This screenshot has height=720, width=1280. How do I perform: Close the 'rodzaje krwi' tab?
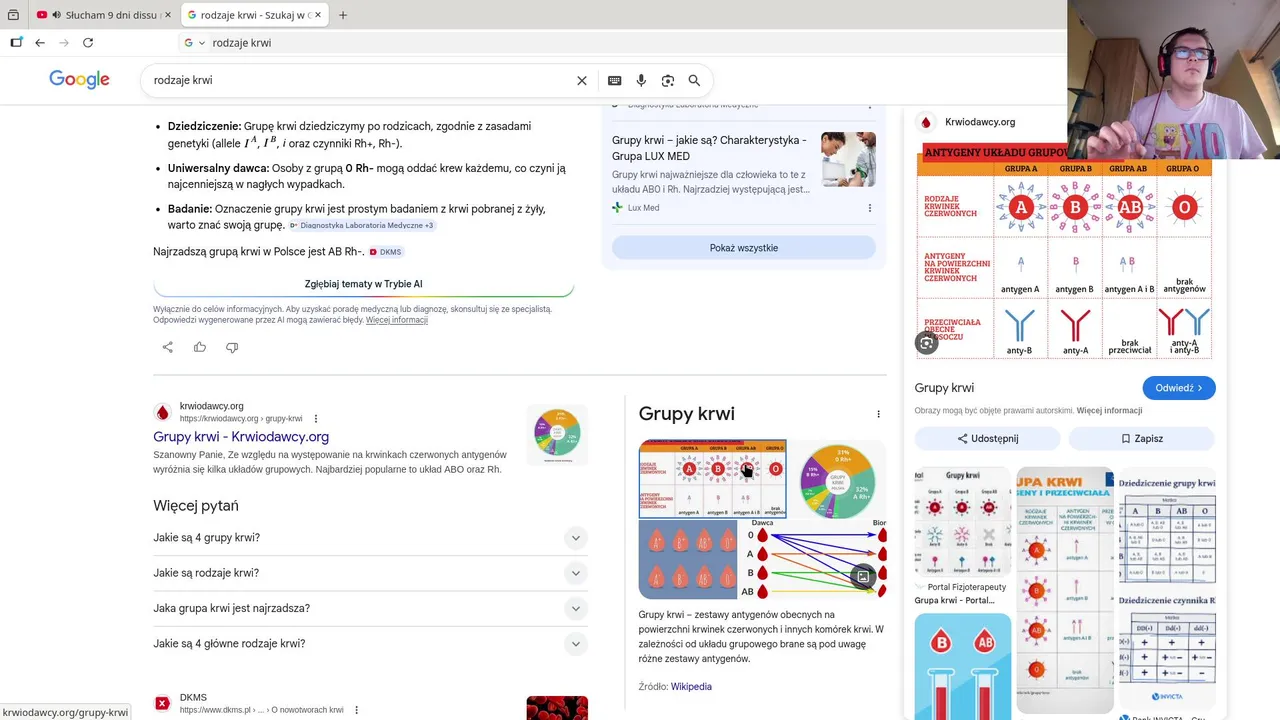click(319, 15)
